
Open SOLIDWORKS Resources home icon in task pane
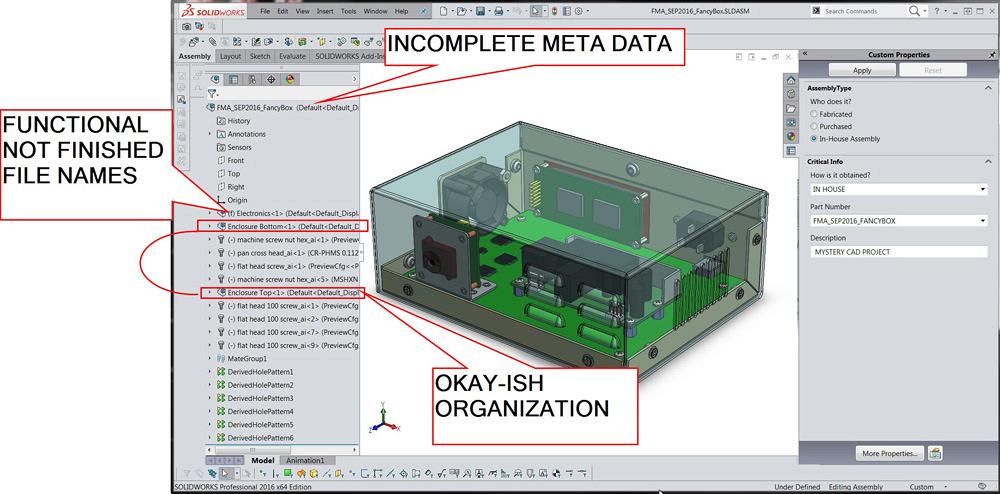(791, 80)
